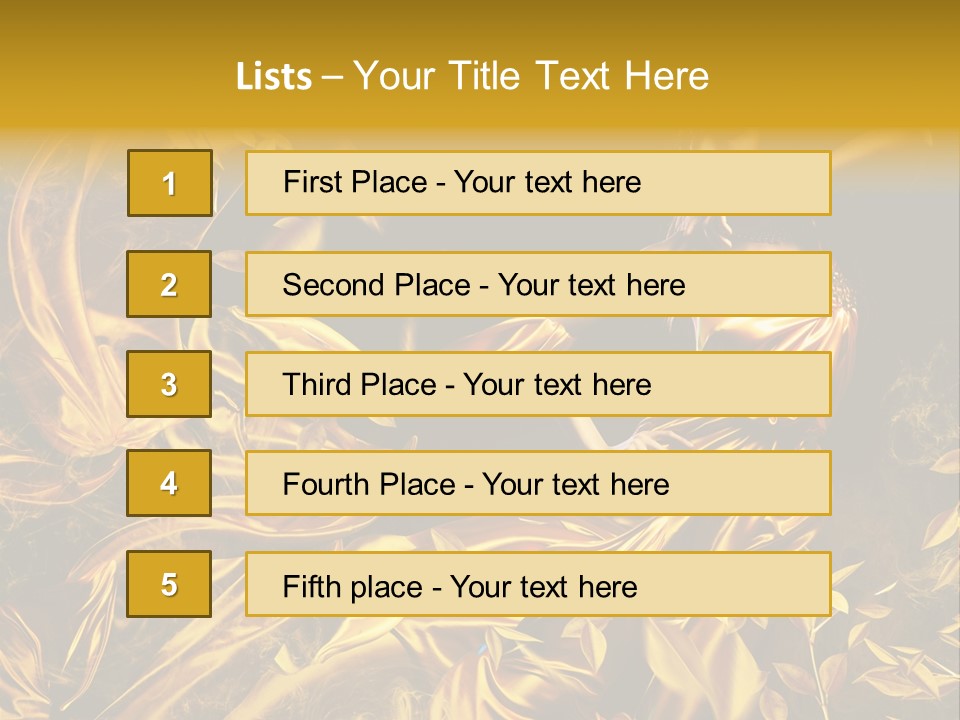Click the Fourth Place text bar
Image resolution: width=960 pixels, height=720 pixels.
point(538,483)
